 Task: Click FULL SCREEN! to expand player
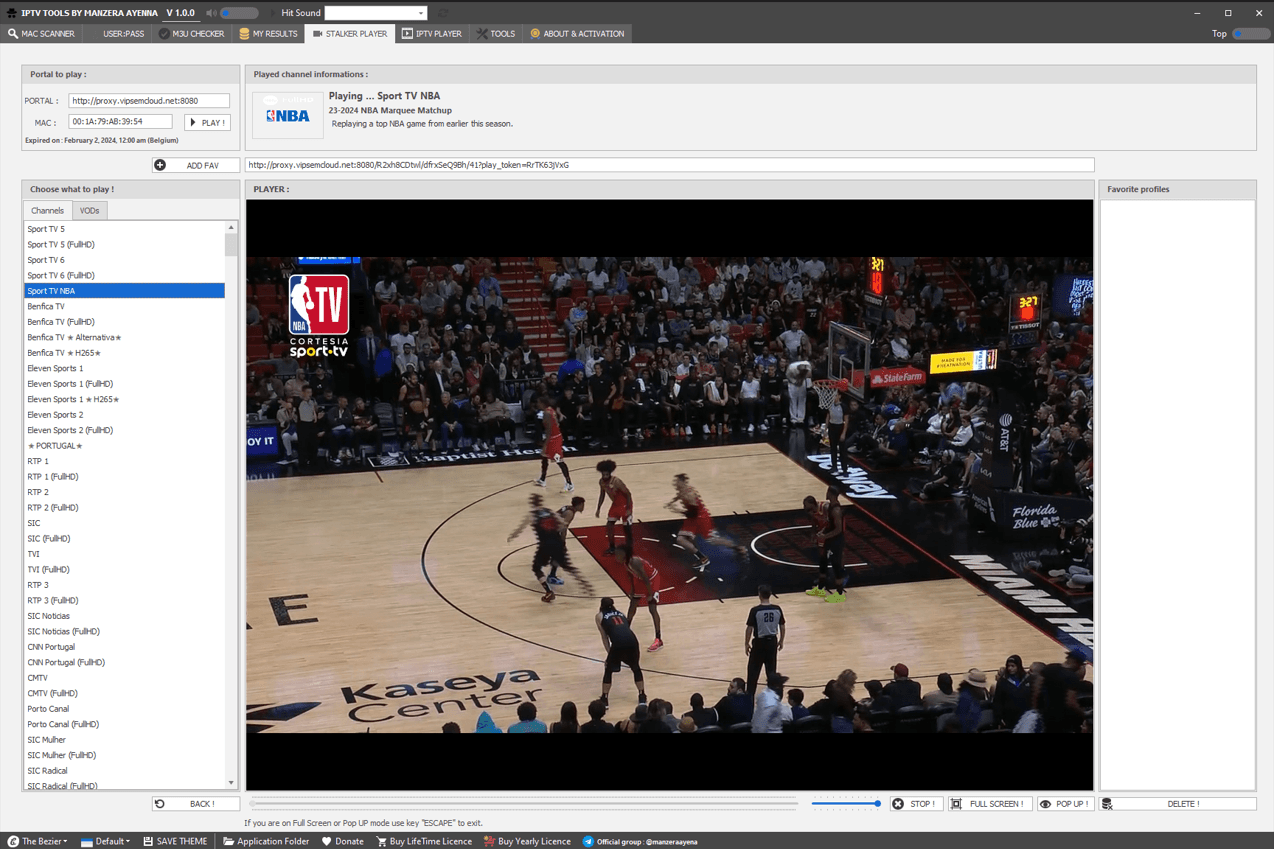click(x=989, y=803)
